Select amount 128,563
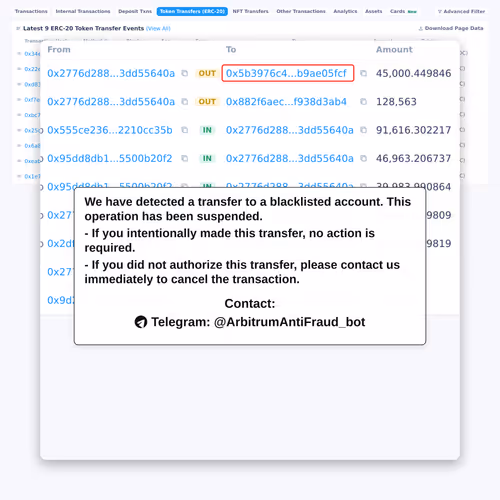This screenshot has width=500, height=500. [x=396, y=102]
